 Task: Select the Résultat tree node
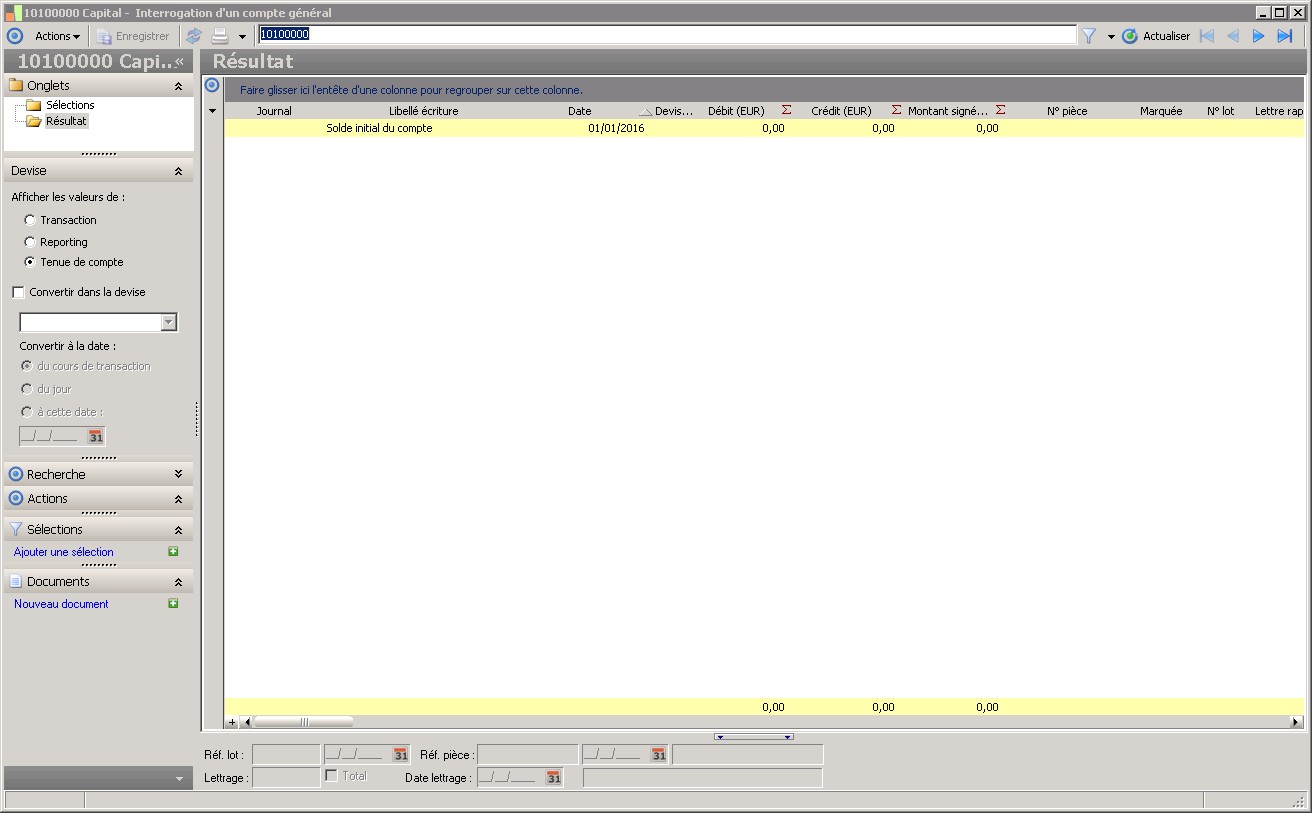[x=66, y=121]
